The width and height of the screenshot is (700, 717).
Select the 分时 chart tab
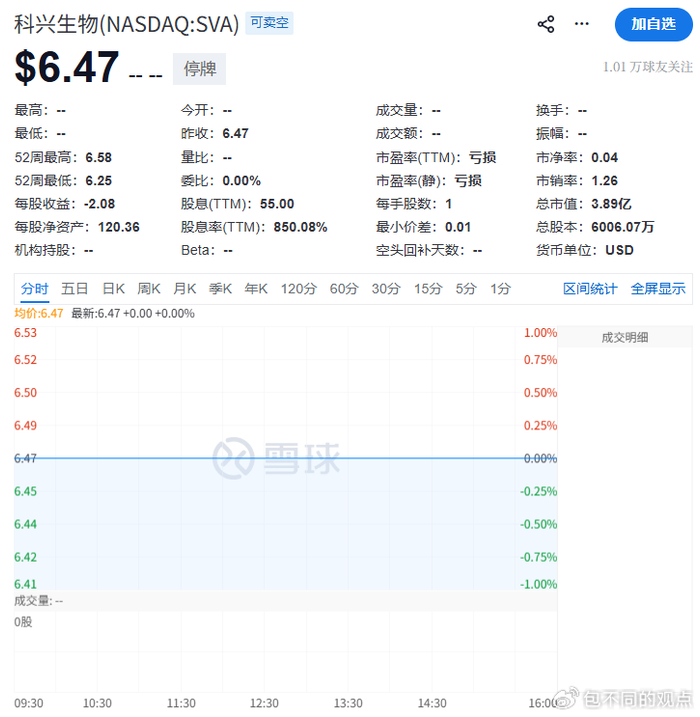pyautogui.click(x=35, y=289)
